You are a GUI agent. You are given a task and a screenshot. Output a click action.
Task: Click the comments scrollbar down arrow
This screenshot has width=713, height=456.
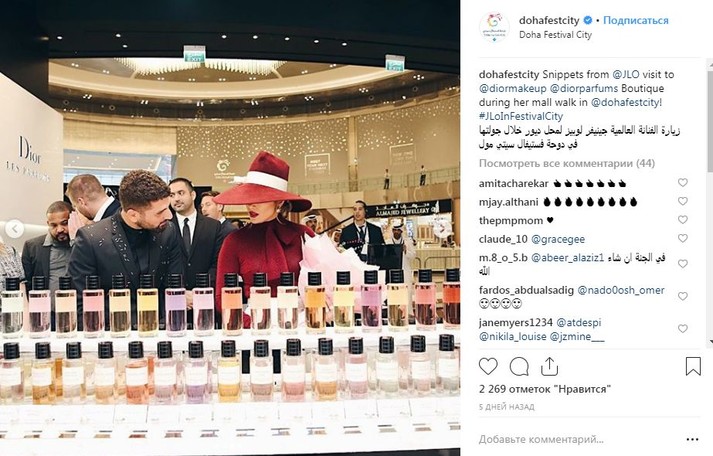coord(710,343)
